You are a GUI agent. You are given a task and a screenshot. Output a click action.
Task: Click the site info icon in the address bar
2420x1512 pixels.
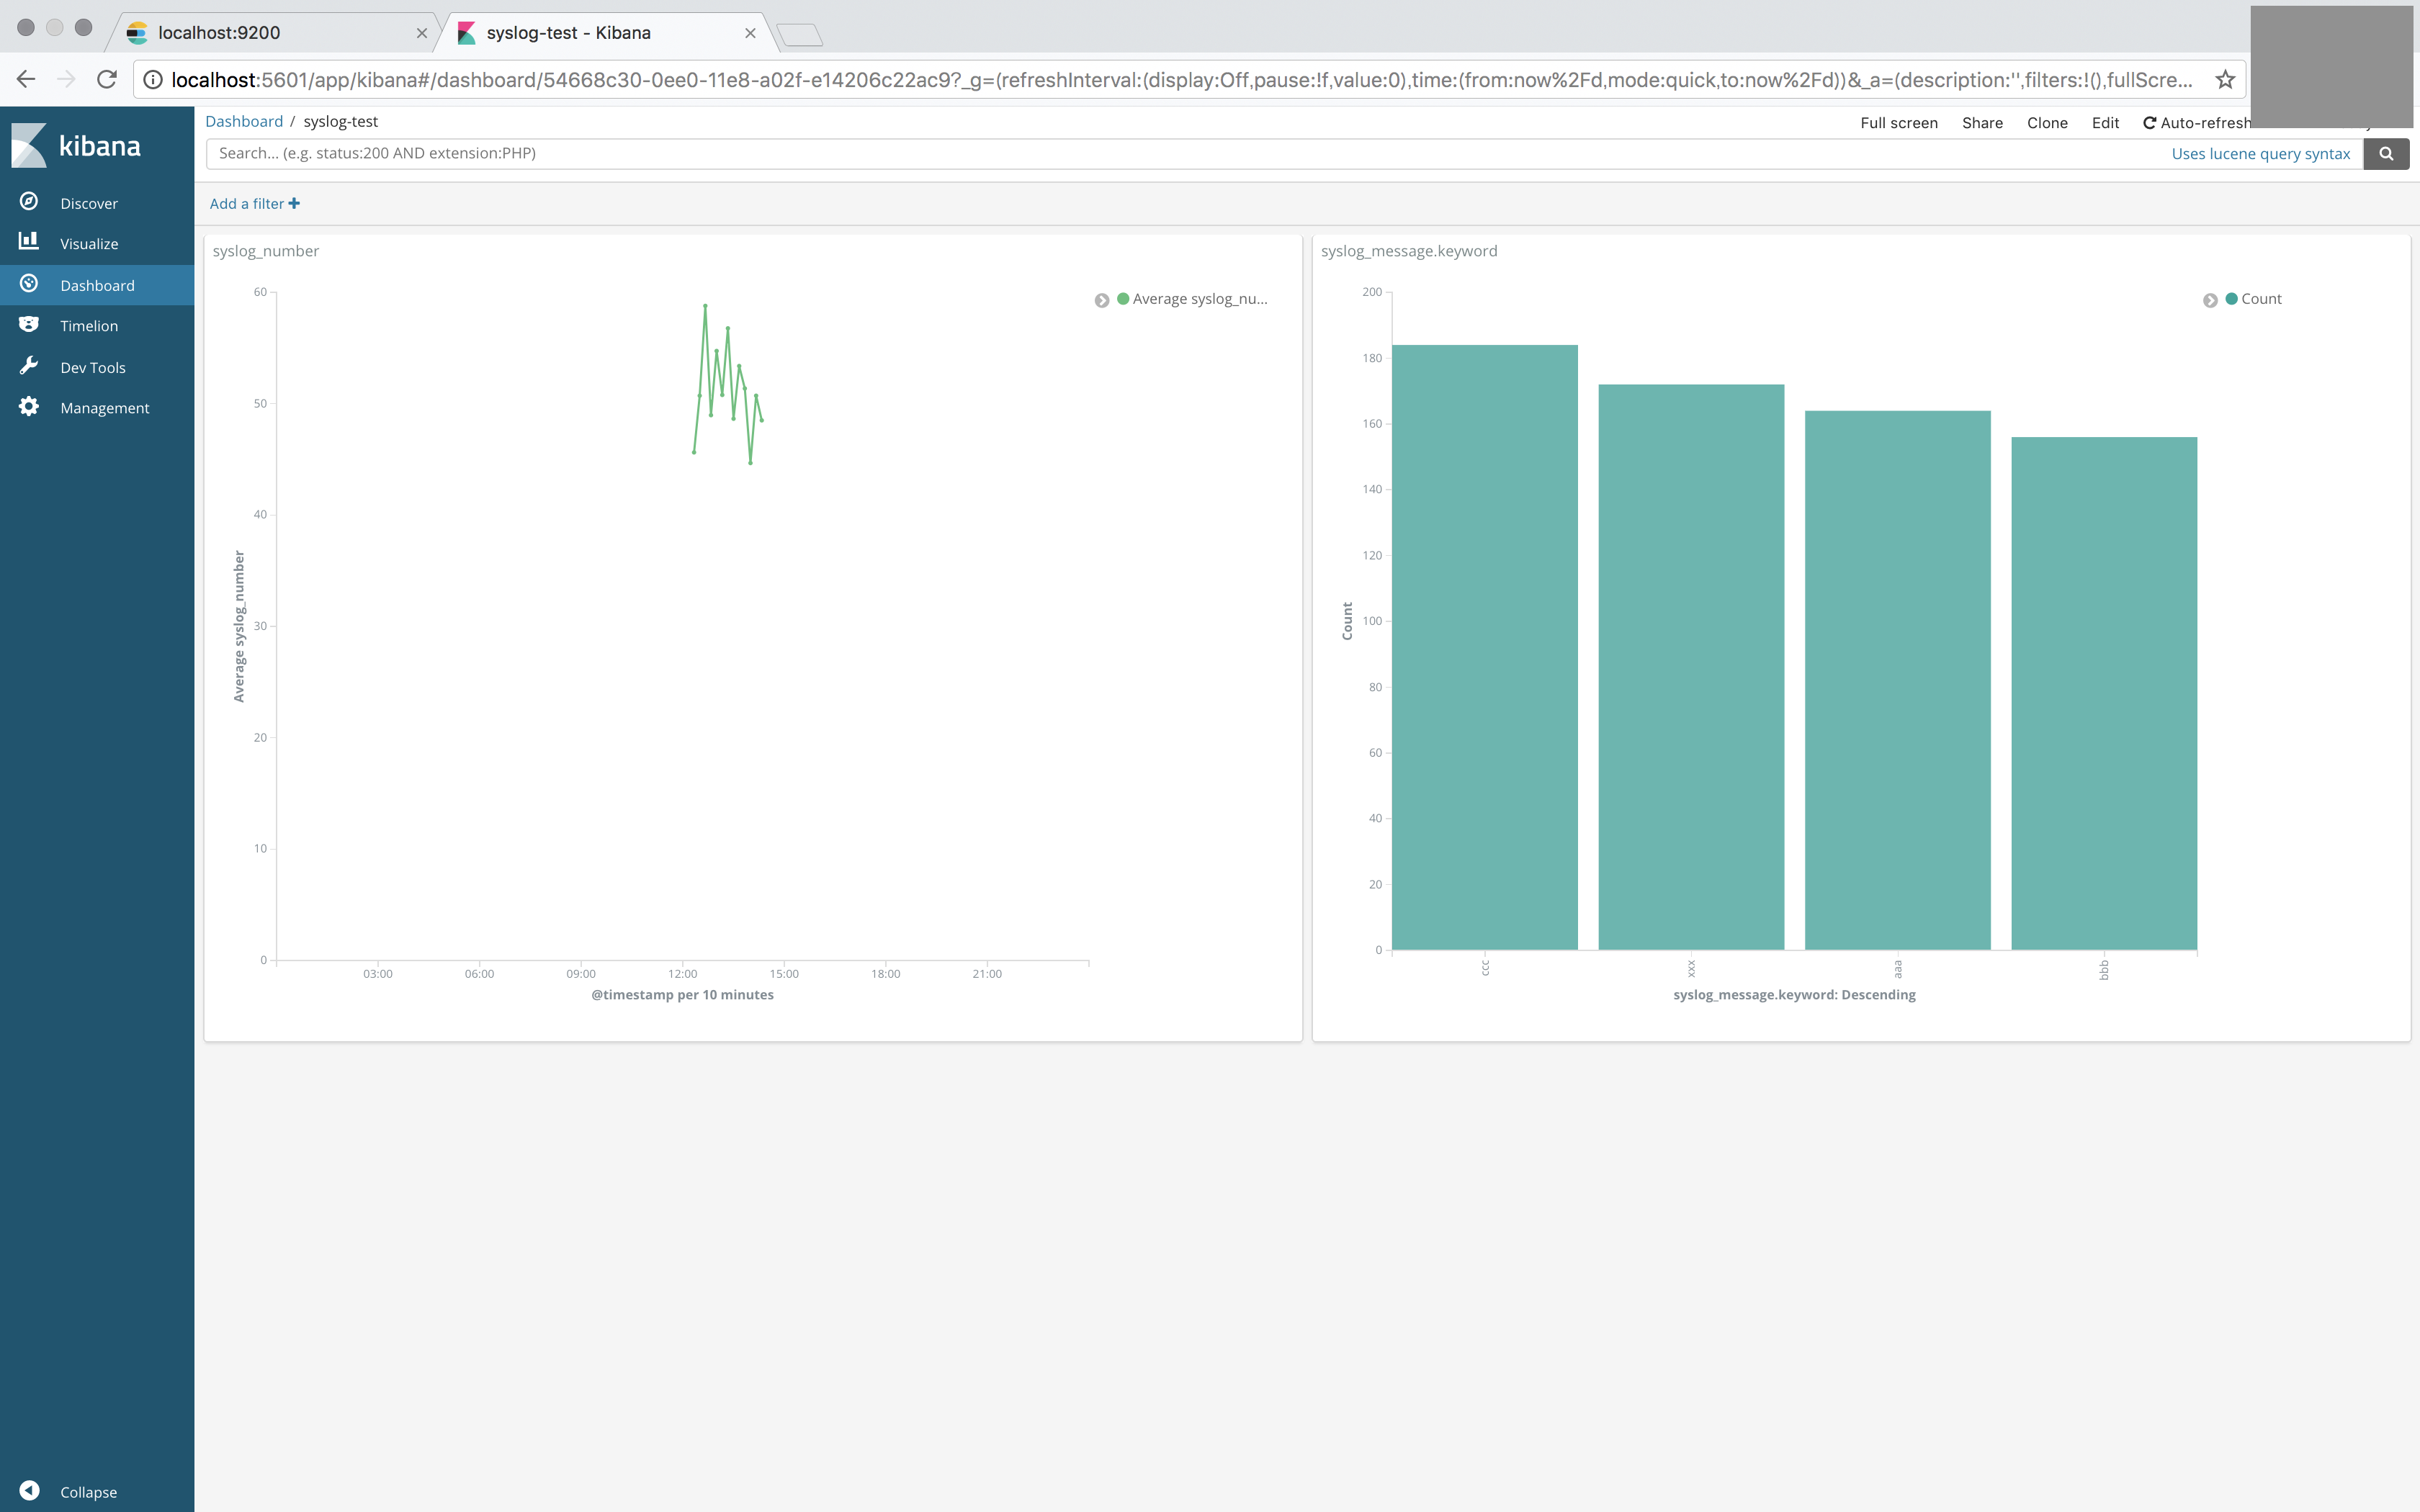(152, 80)
